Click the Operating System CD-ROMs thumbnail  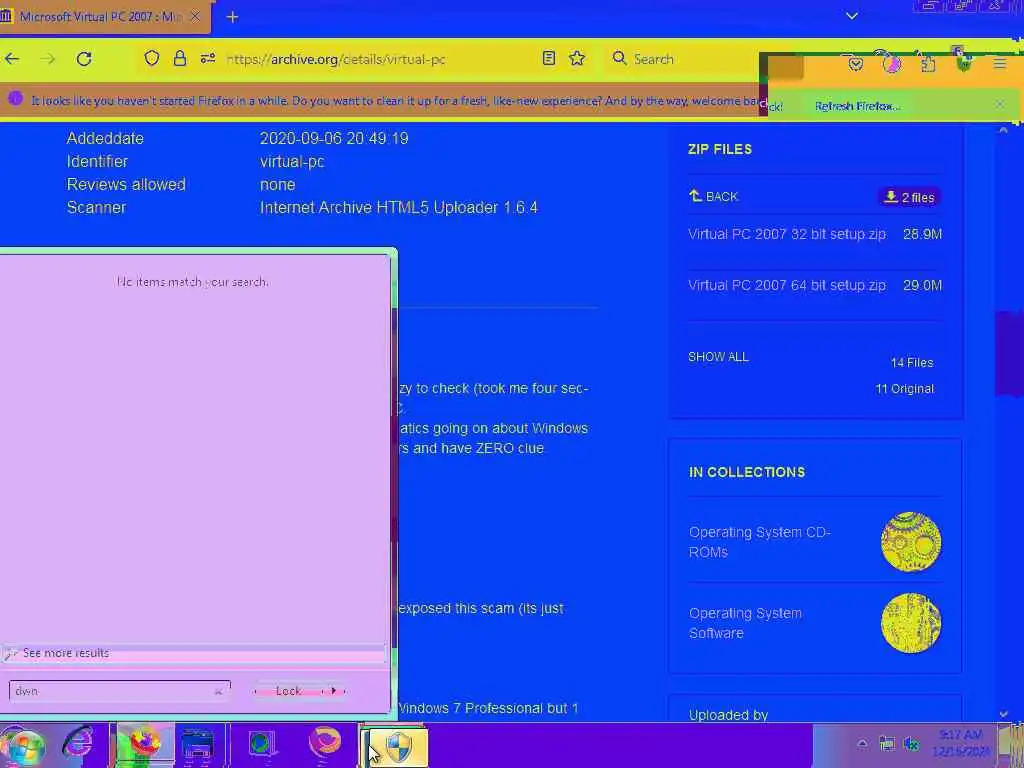911,541
